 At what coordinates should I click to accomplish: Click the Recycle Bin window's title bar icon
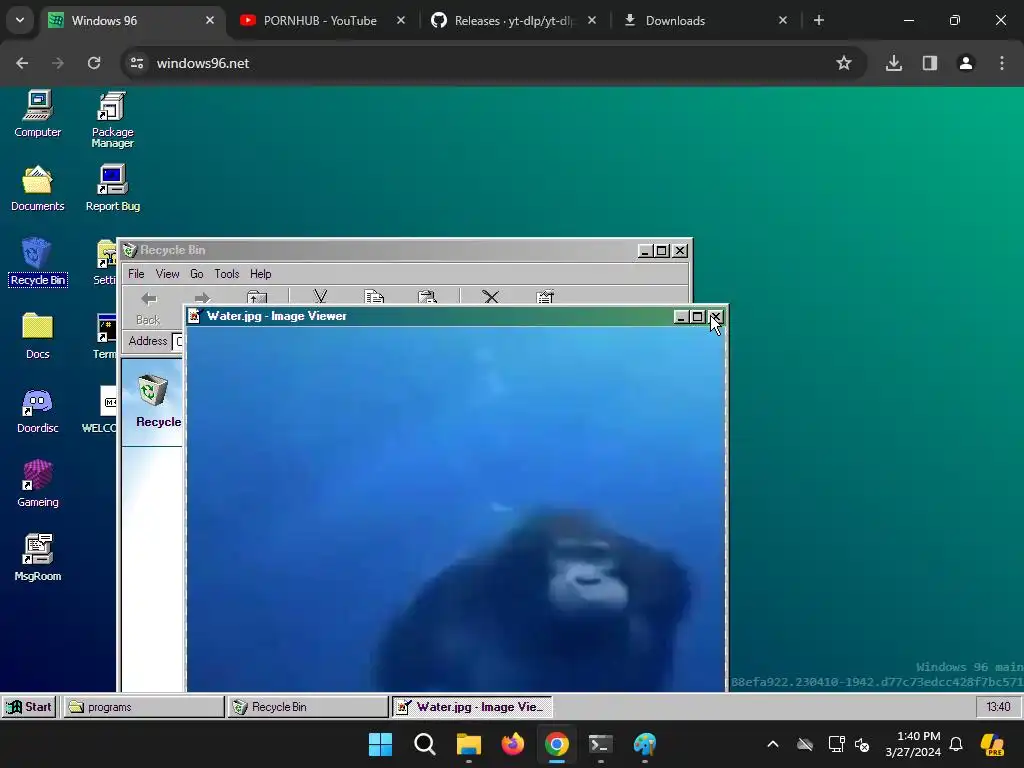[x=129, y=250]
